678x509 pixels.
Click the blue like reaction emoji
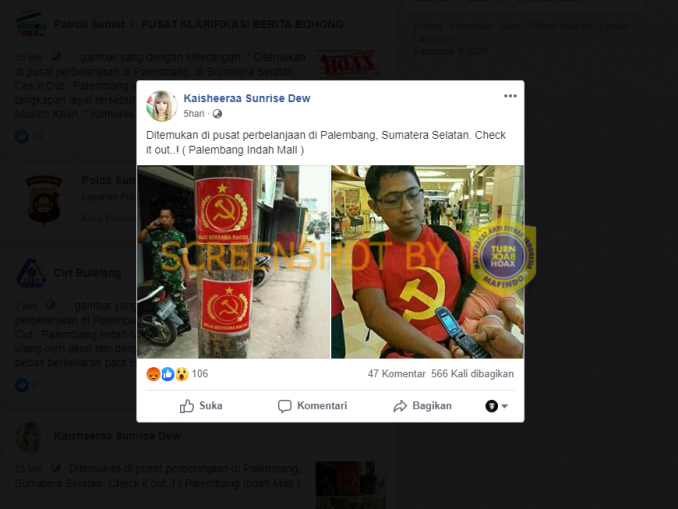pyautogui.click(x=168, y=374)
